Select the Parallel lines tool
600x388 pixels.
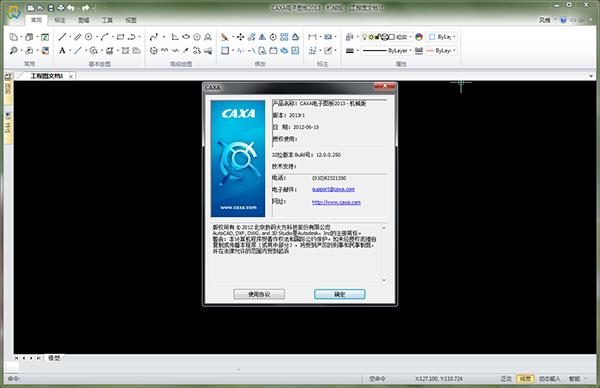[x=78, y=37]
